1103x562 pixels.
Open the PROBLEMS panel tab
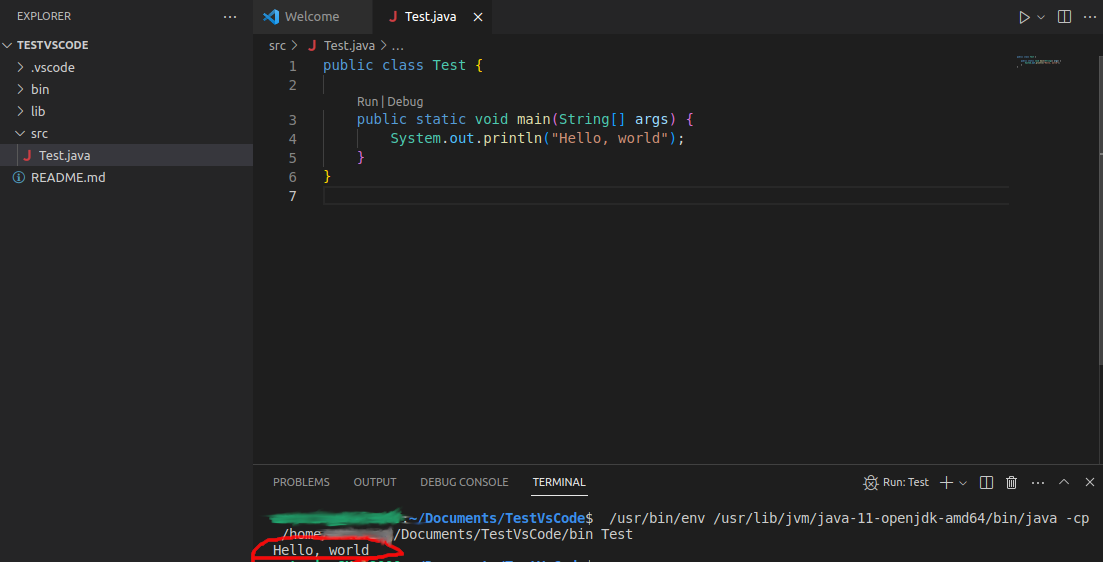(301, 483)
